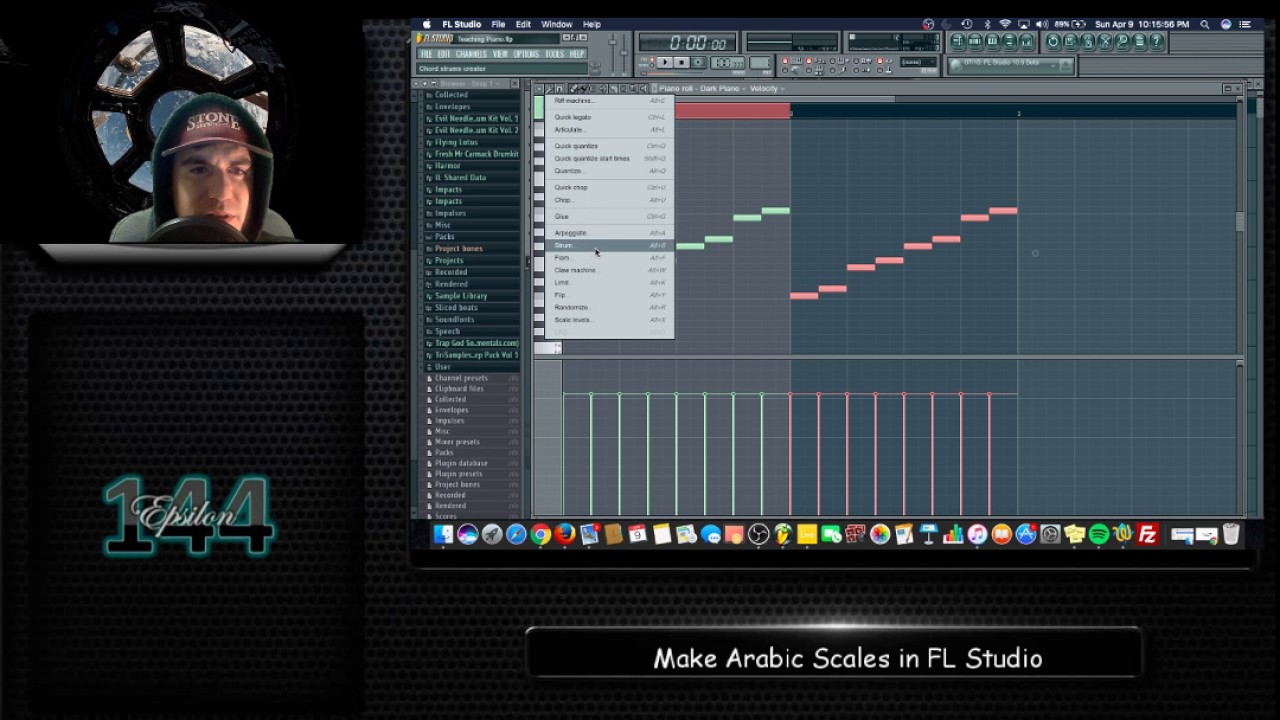
Task: Open Spotify from the dock
Action: [1099, 535]
